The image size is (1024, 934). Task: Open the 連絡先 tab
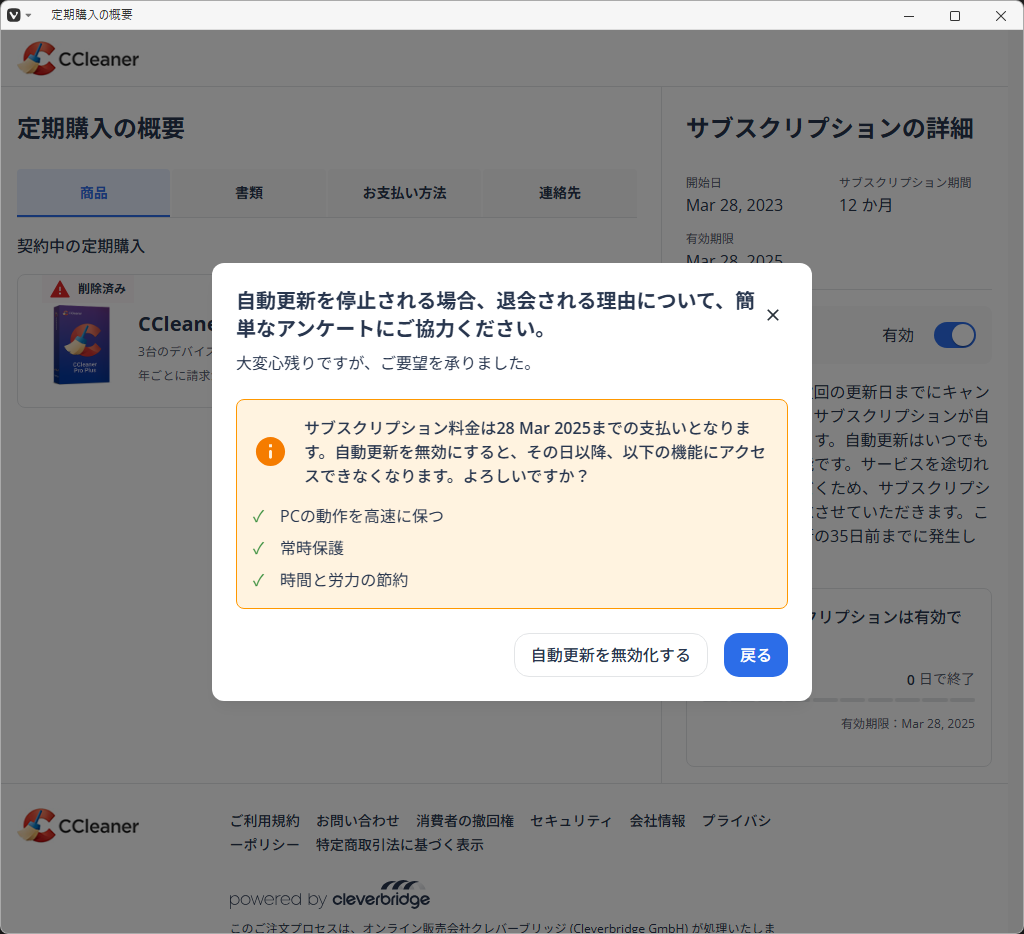pyautogui.click(x=560, y=193)
